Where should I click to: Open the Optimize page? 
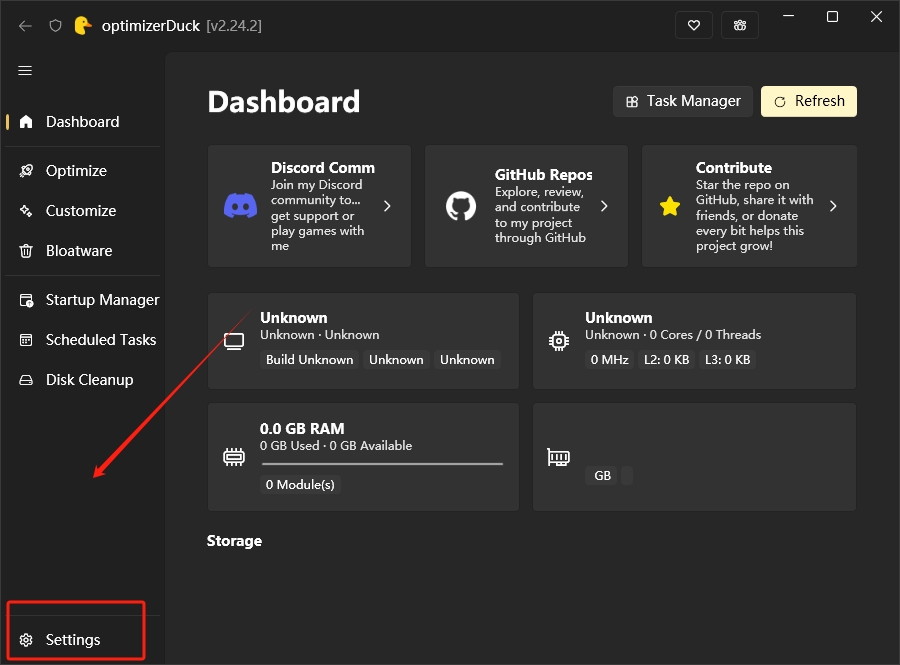(83, 171)
